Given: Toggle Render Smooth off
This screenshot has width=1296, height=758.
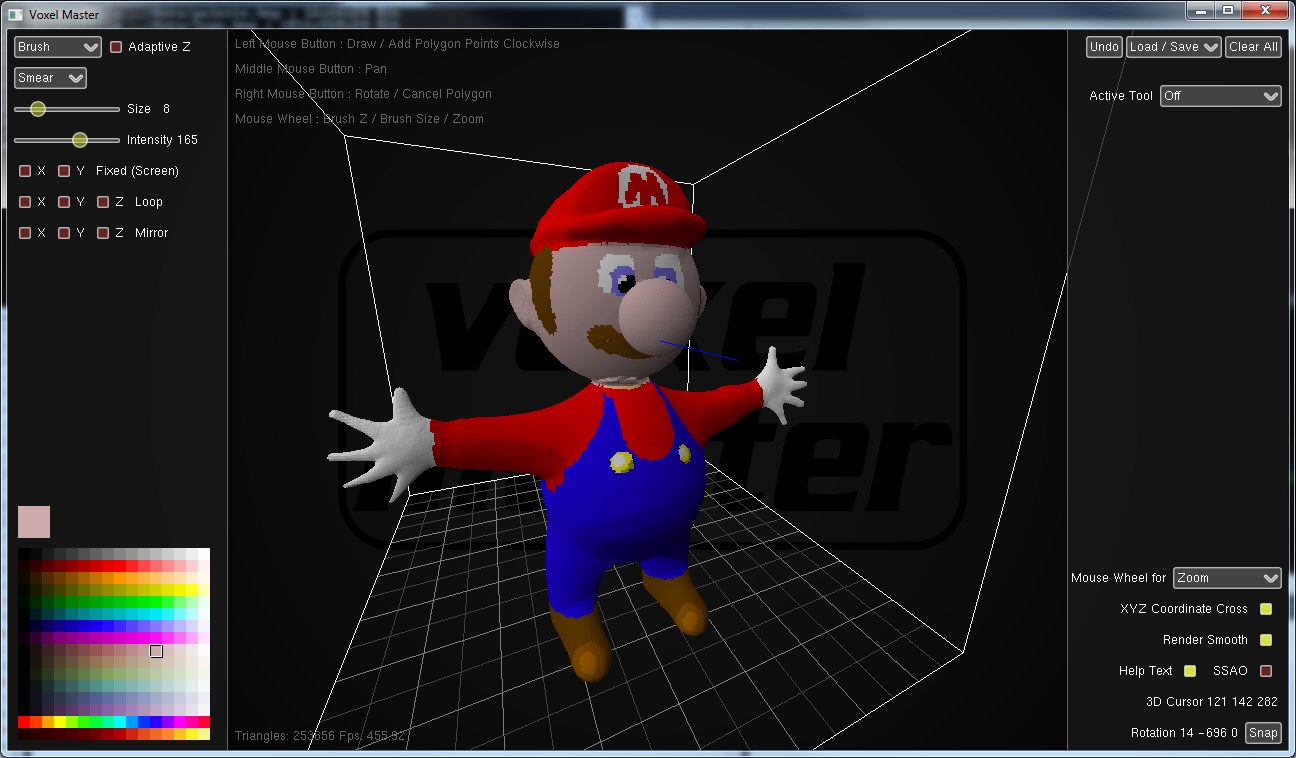Looking at the screenshot, I should [x=1266, y=639].
